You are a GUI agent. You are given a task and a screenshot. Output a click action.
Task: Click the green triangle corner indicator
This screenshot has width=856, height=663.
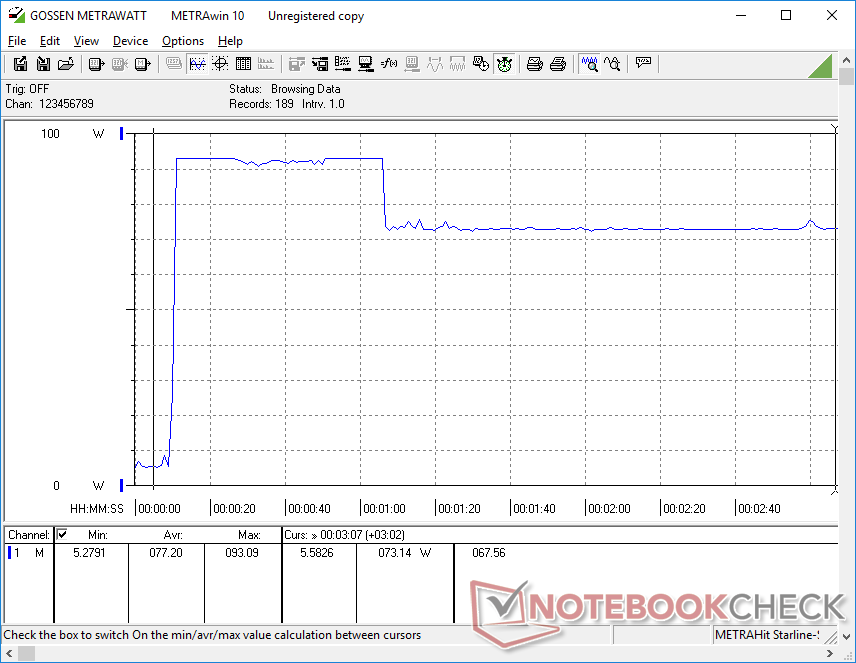coord(821,66)
